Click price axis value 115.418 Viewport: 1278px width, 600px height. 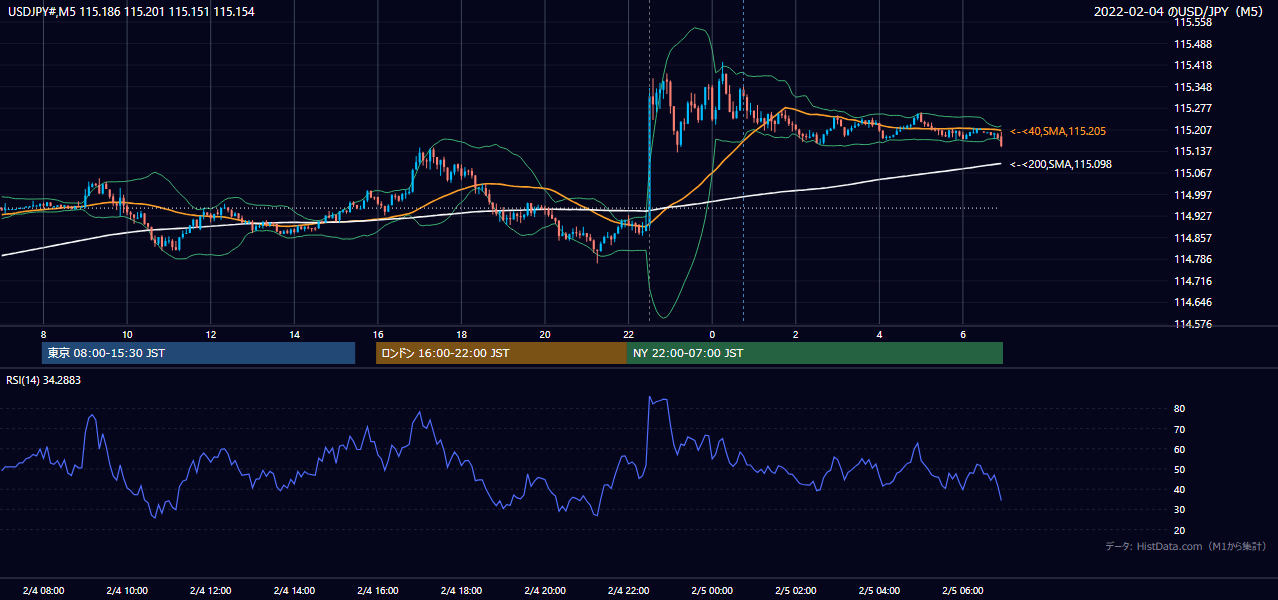click(1192, 65)
